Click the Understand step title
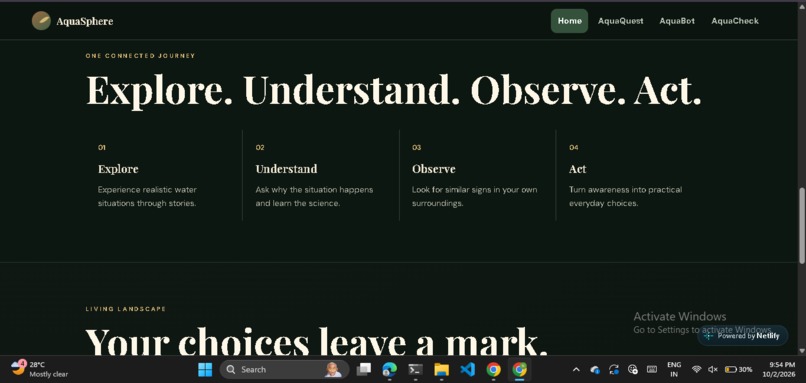 click(286, 169)
